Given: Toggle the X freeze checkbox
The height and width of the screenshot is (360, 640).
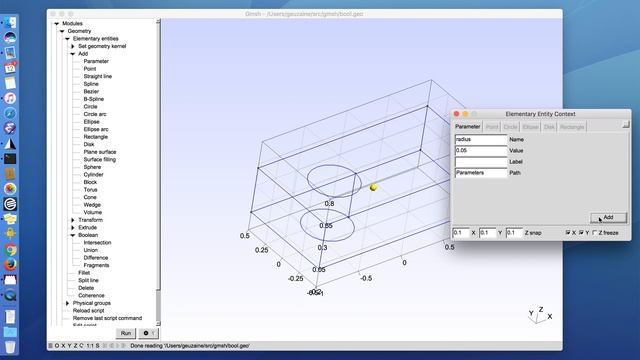Looking at the screenshot, I should [568, 232].
